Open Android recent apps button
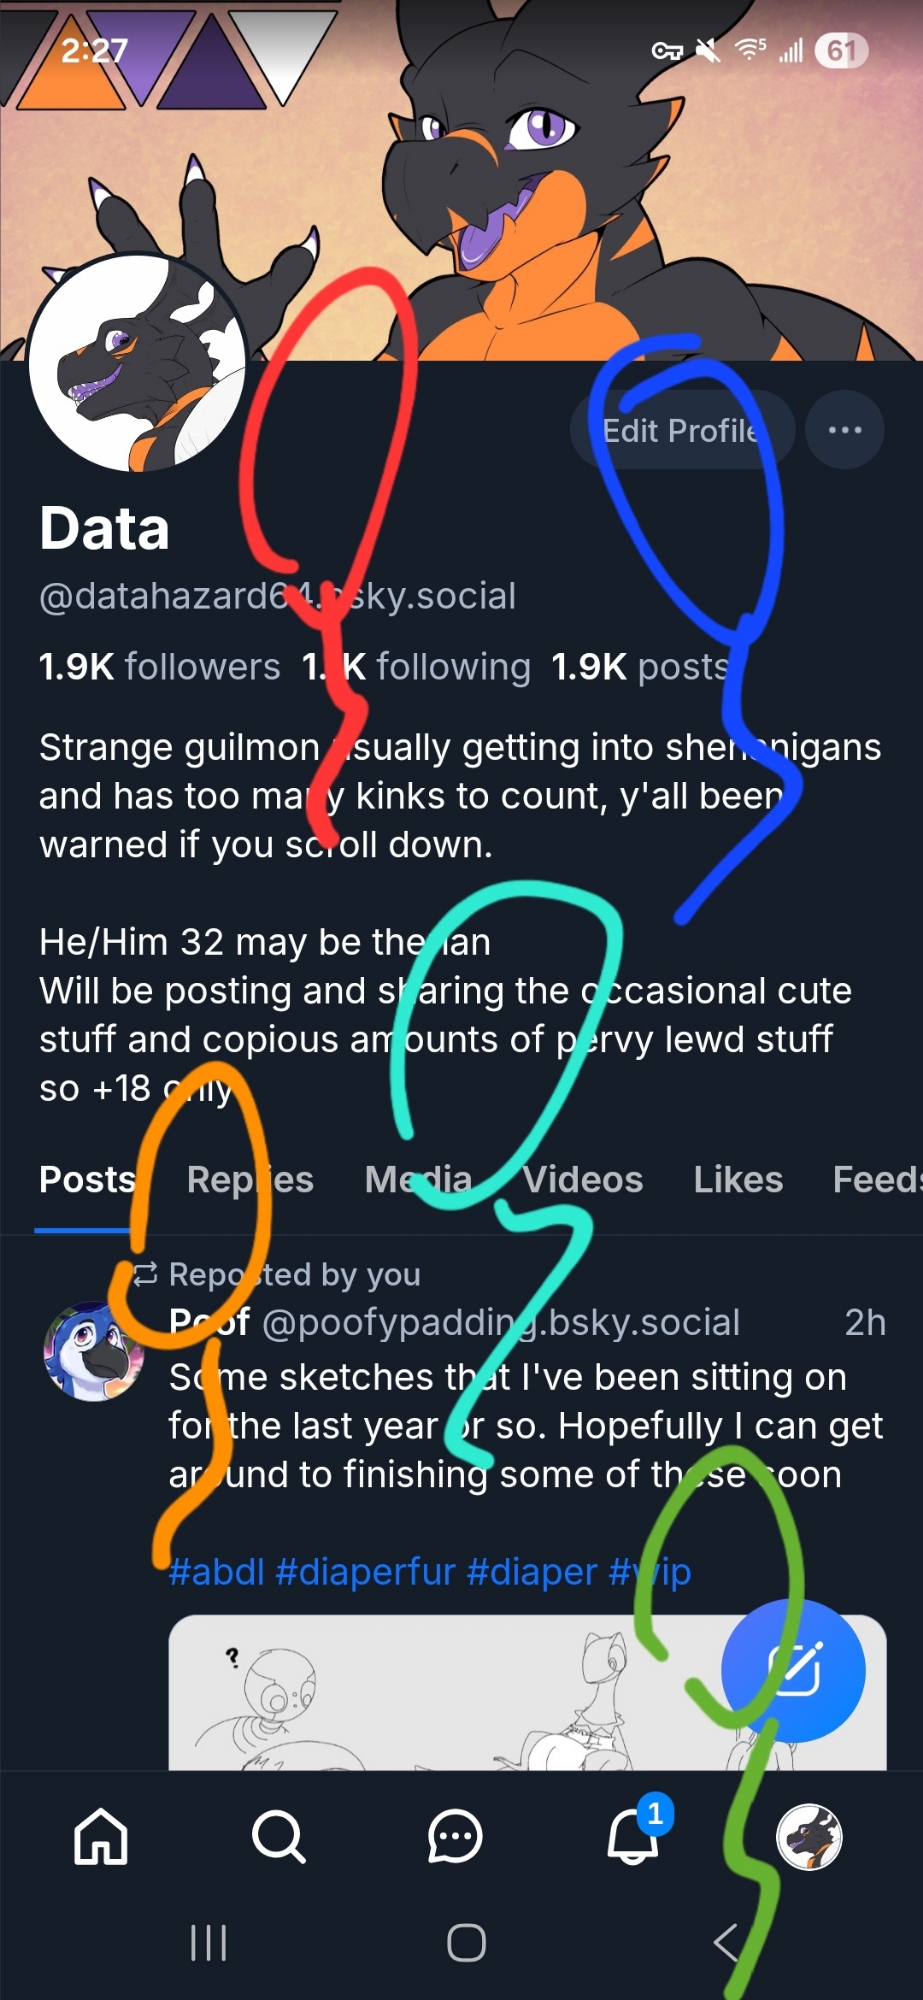 pyautogui.click(x=208, y=1943)
